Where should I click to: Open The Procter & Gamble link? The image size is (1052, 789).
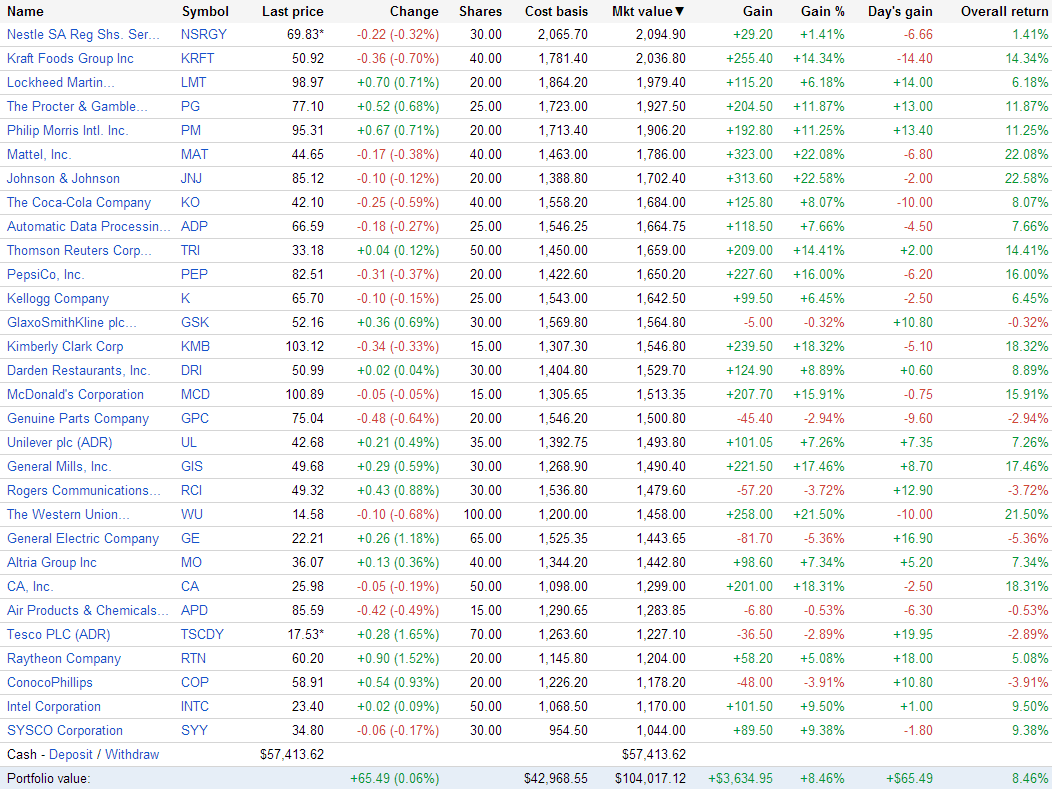(x=77, y=107)
